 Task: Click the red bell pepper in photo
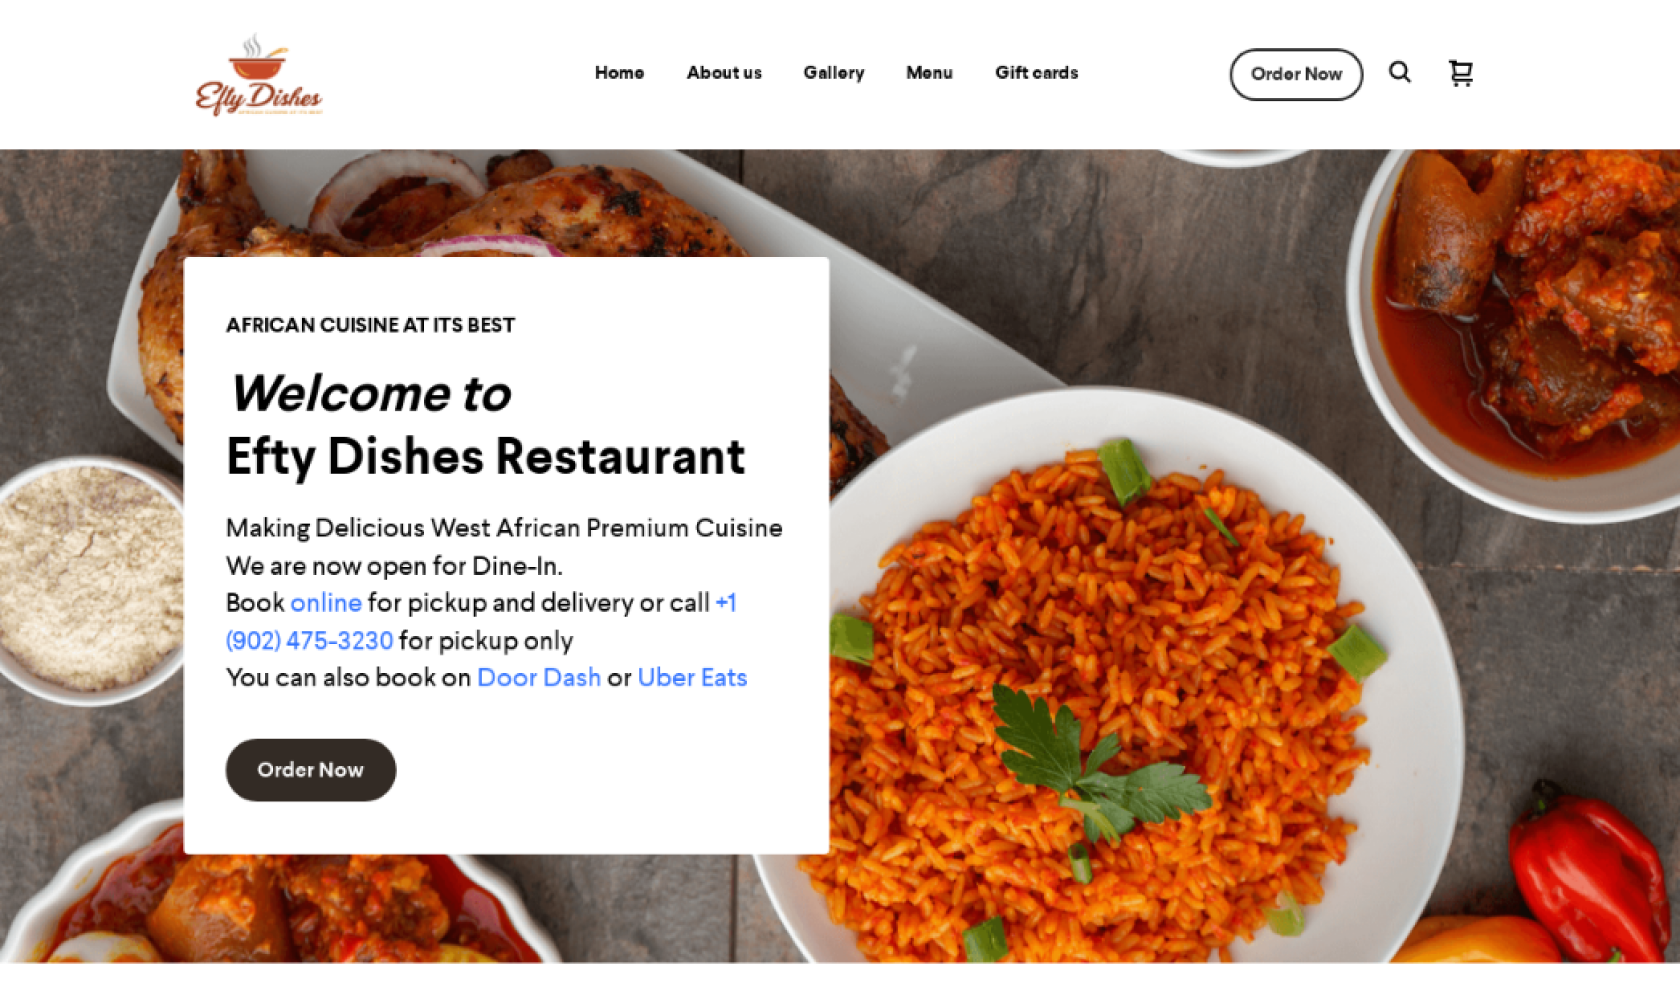1588,870
